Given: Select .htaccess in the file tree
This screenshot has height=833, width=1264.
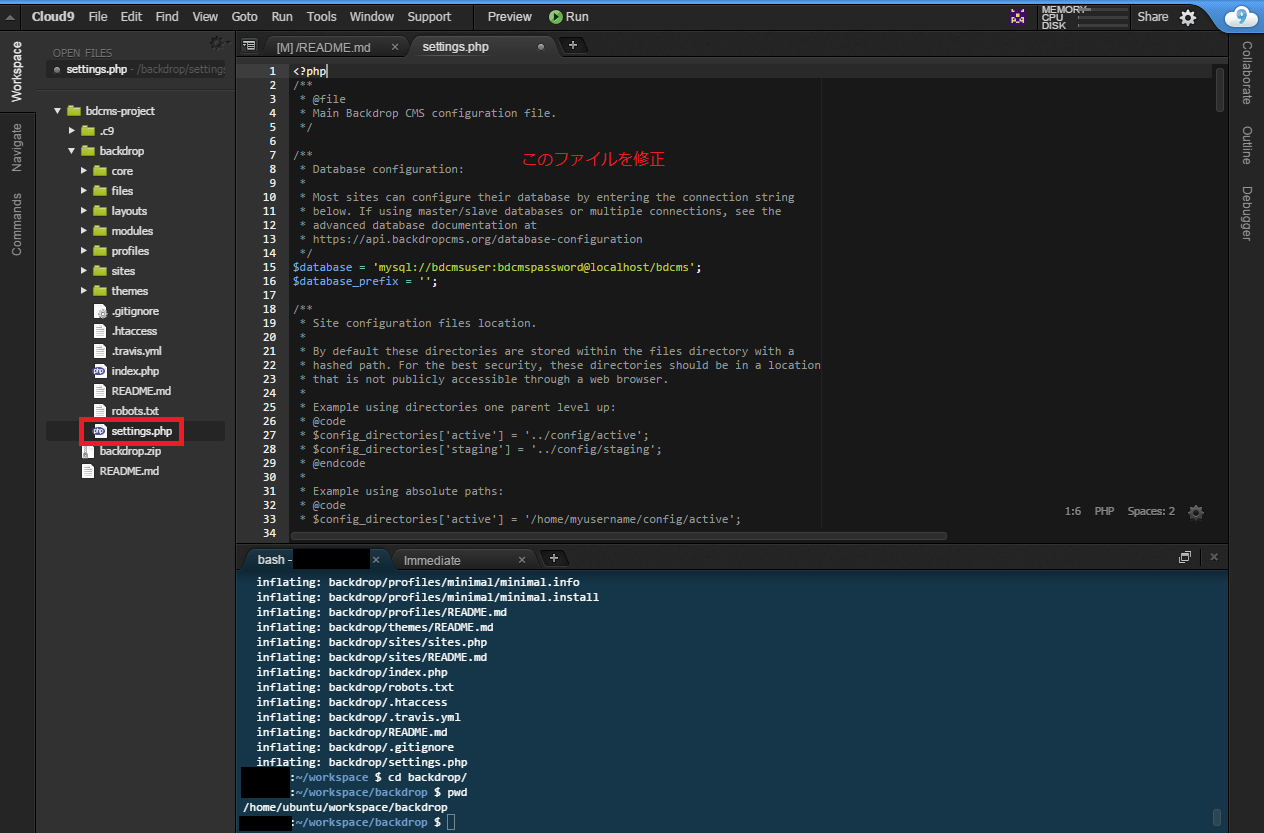Looking at the screenshot, I should tap(135, 331).
